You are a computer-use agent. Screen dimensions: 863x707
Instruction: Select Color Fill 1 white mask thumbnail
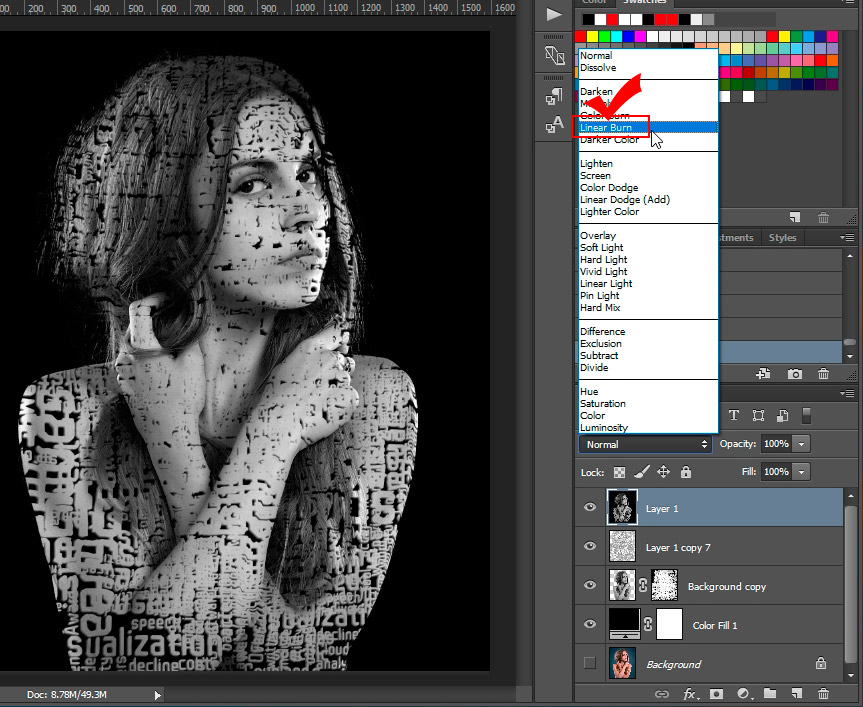point(670,624)
